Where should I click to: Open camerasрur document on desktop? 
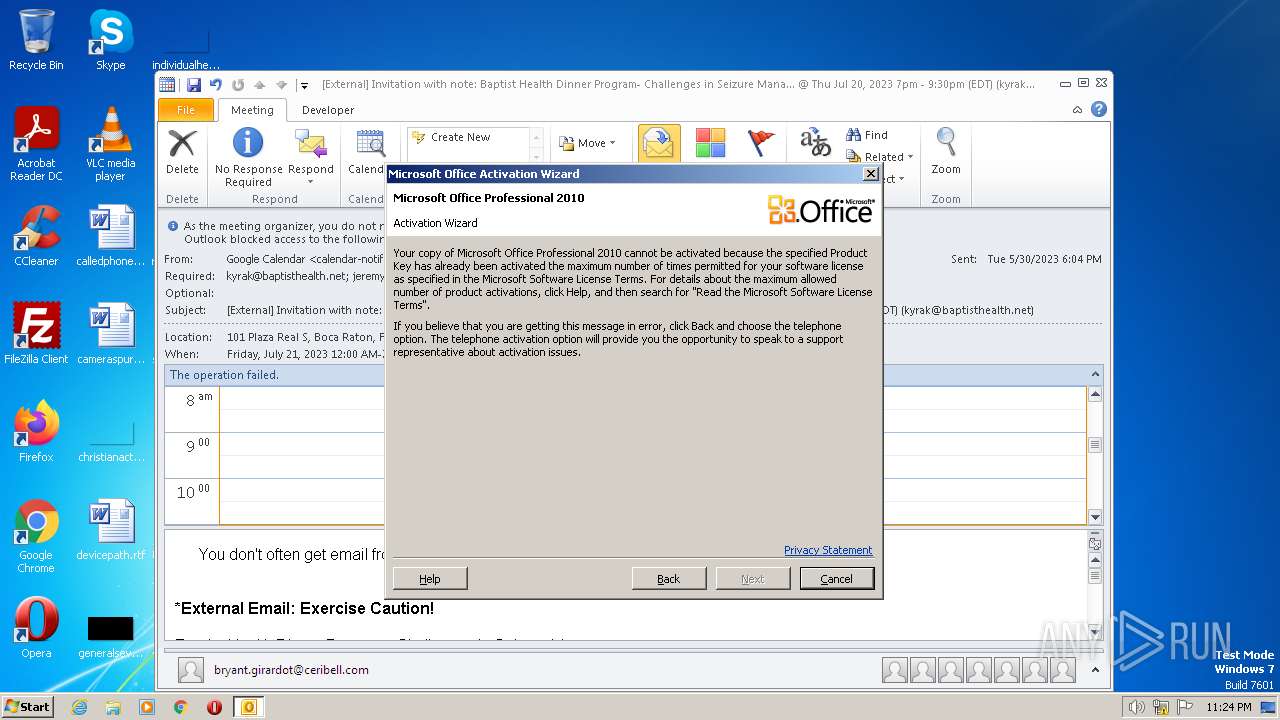click(x=110, y=333)
